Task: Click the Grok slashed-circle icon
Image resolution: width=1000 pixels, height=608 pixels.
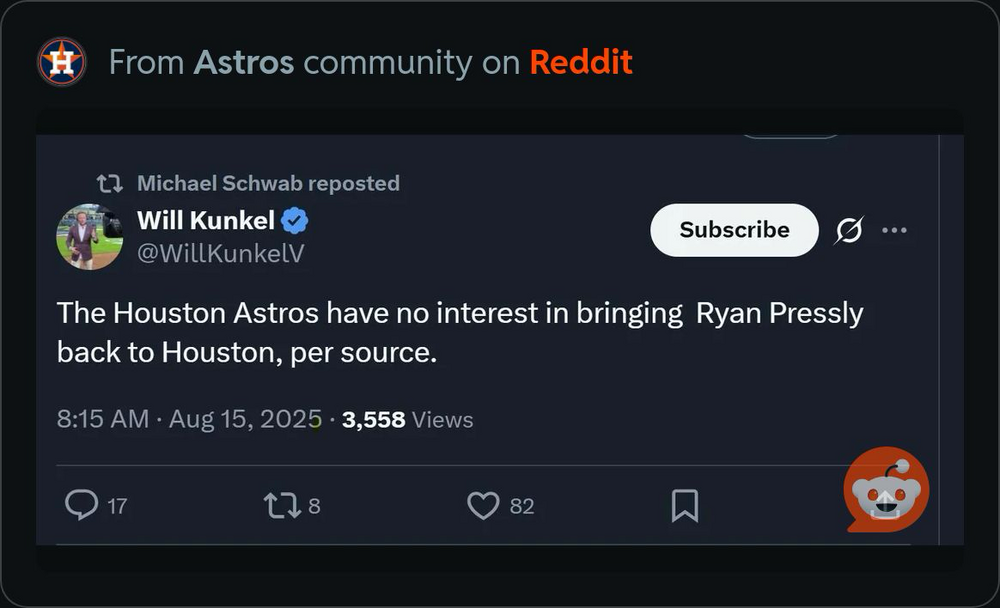Action: pos(849,231)
